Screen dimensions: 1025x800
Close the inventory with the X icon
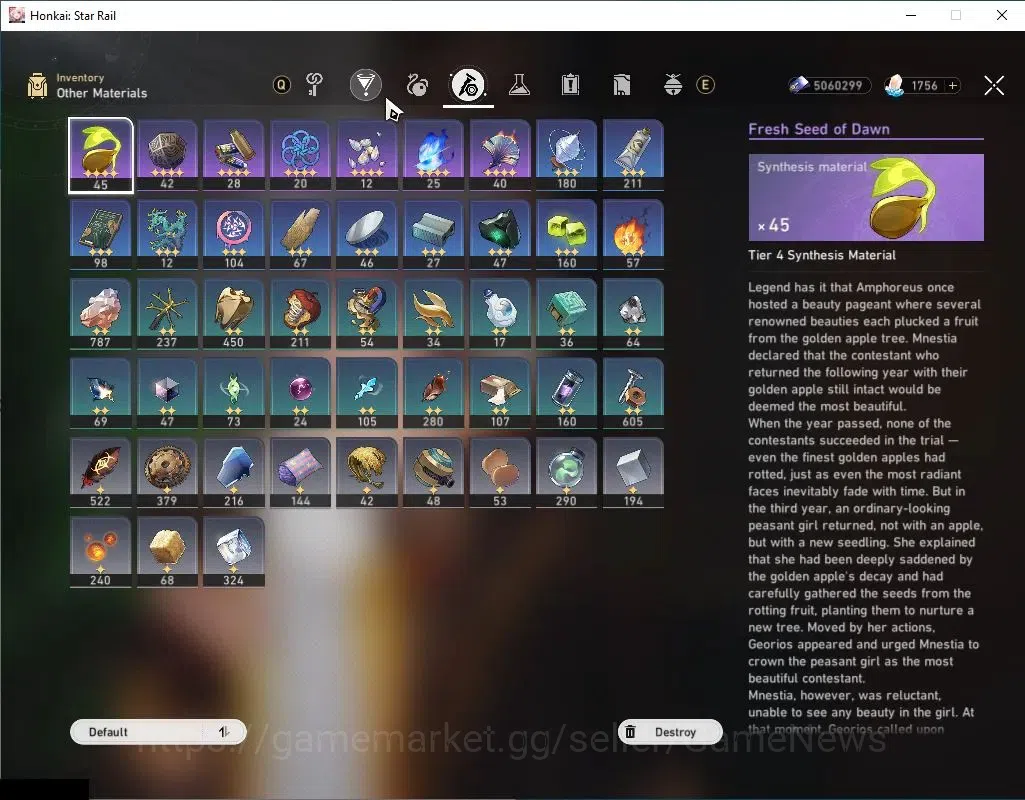[994, 85]
